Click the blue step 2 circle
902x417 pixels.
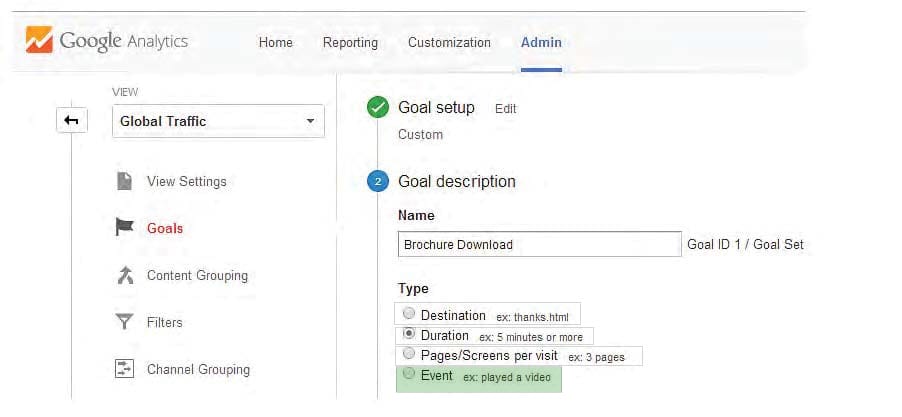tap(378, 182)
